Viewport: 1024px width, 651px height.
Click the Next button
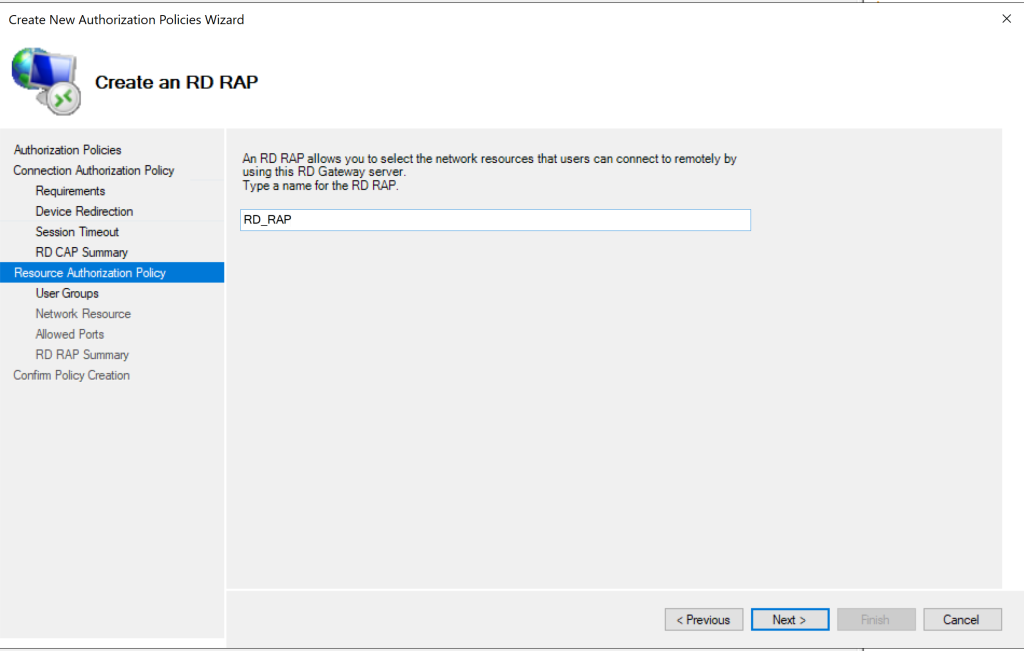[x=790, y=620]
